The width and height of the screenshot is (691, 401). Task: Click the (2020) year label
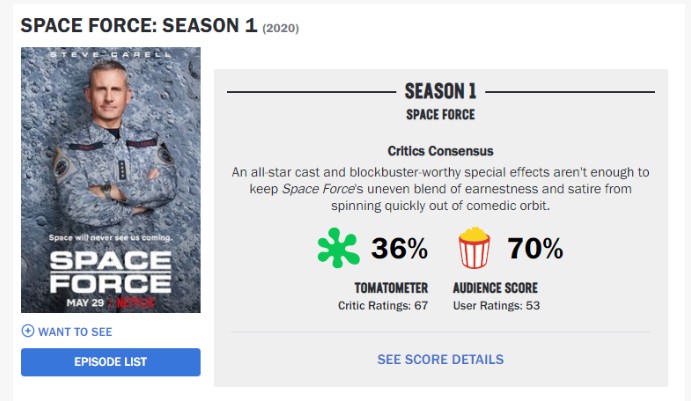281,28
